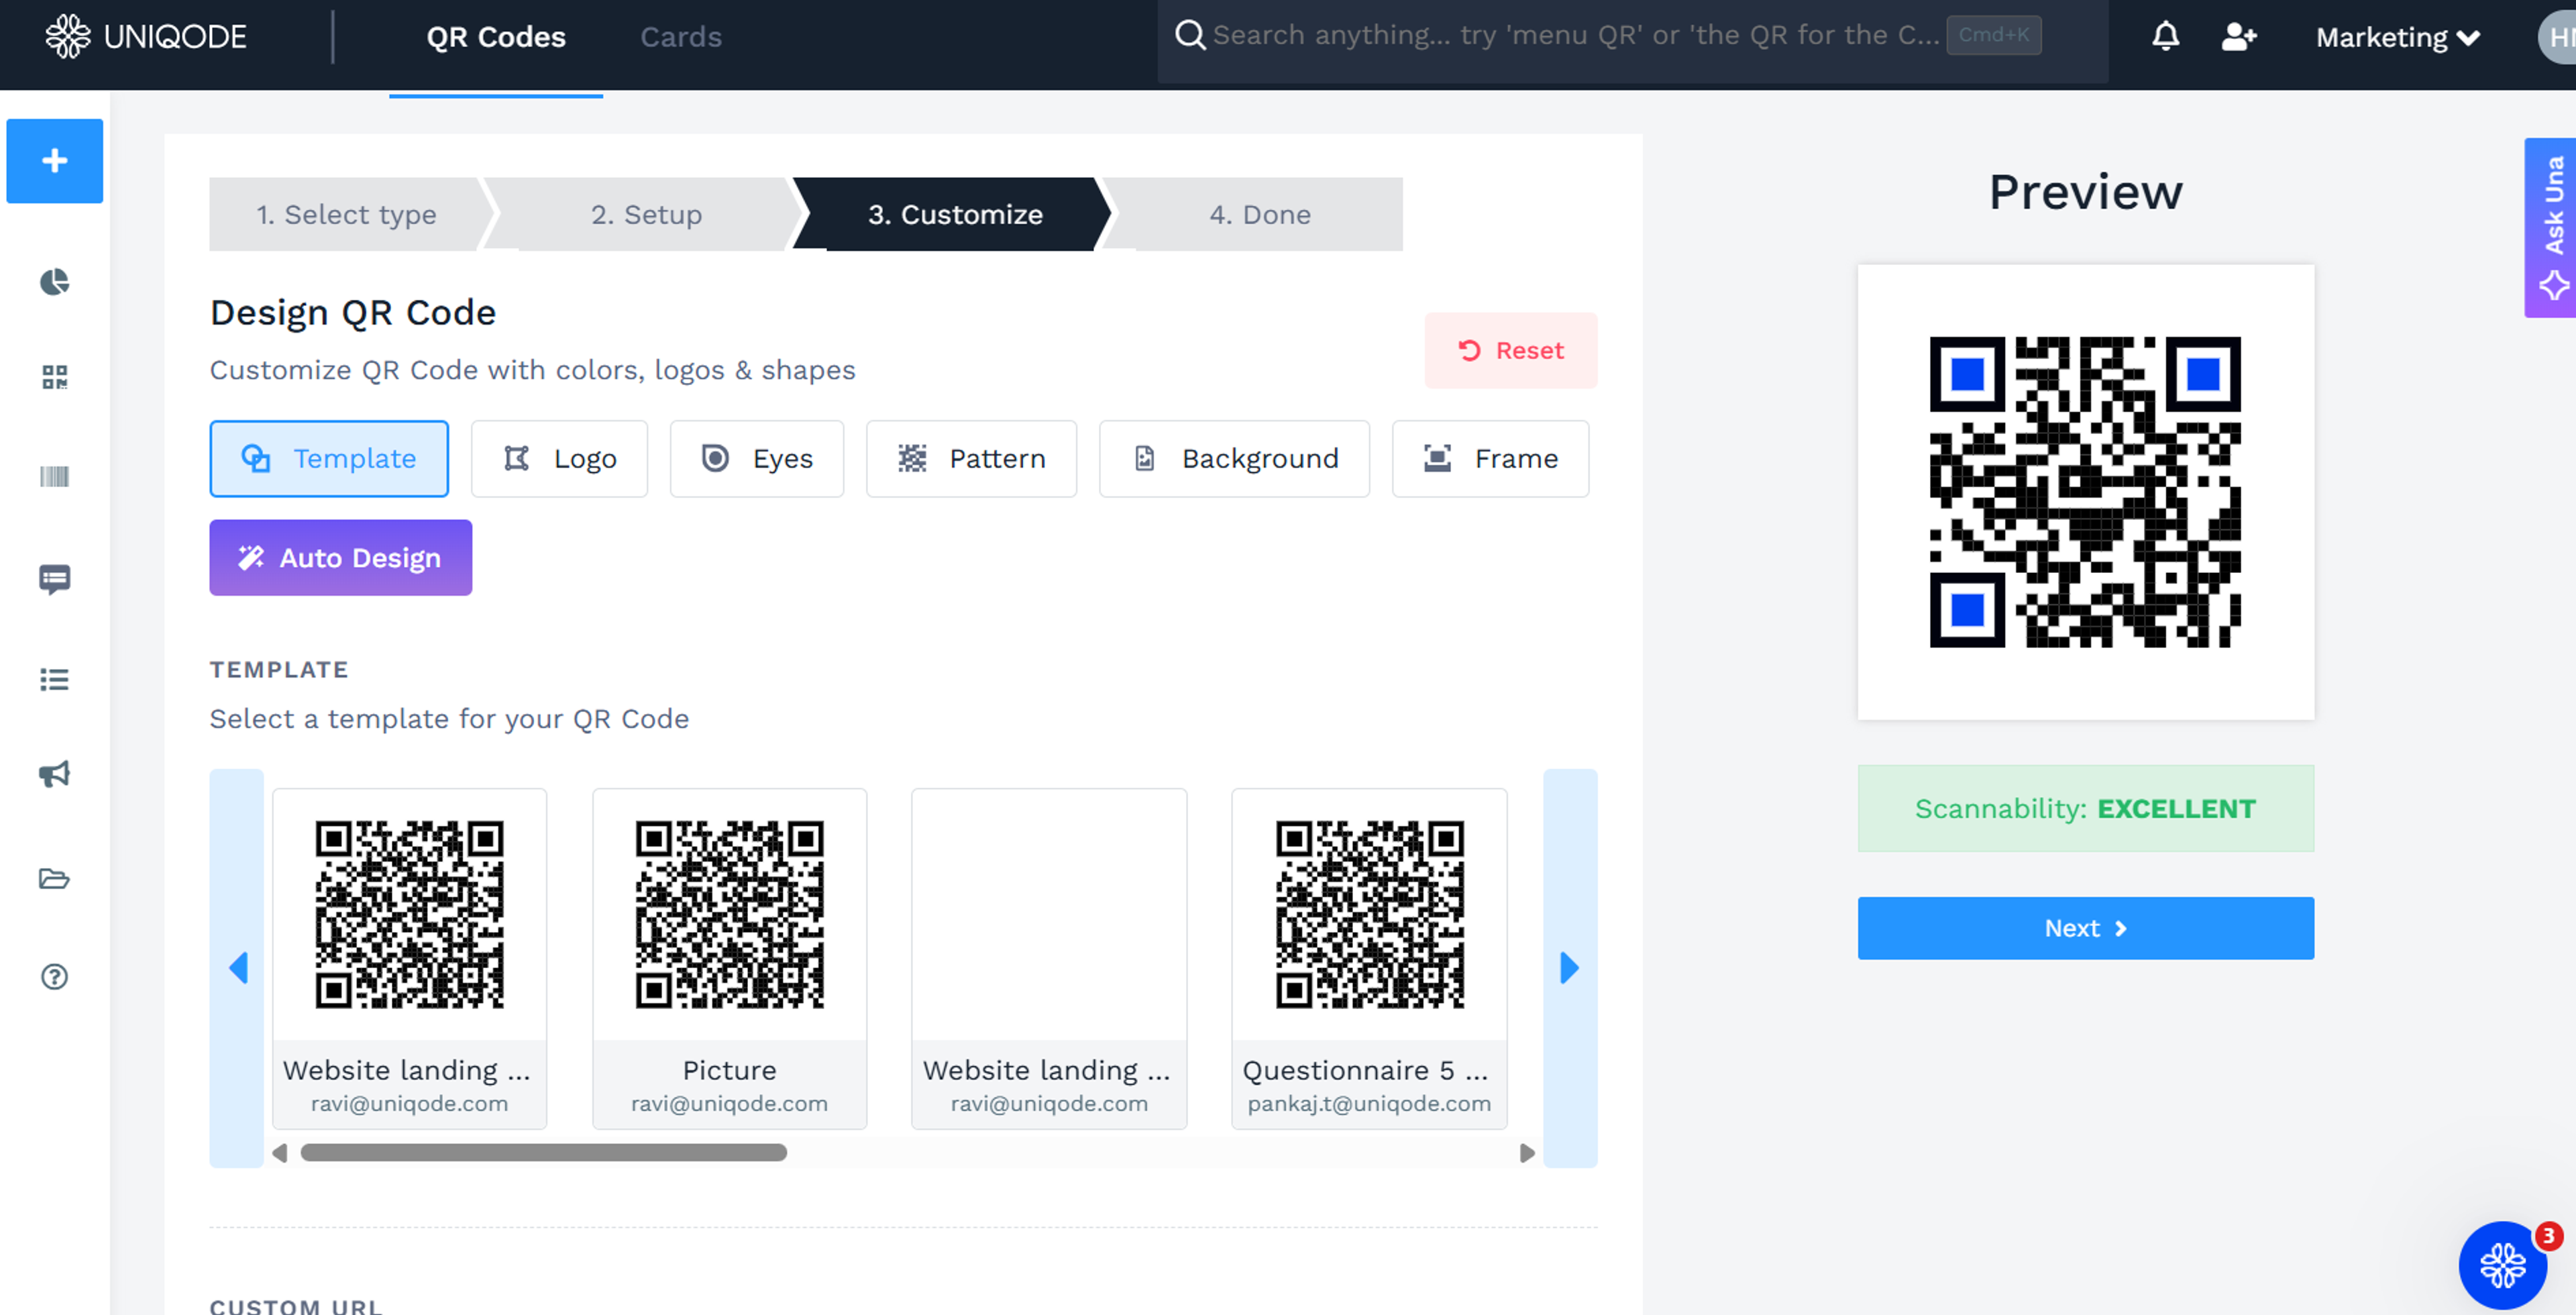Open the support chat bubble widget
2576x1315 pixels.
coord(2502,1265)
